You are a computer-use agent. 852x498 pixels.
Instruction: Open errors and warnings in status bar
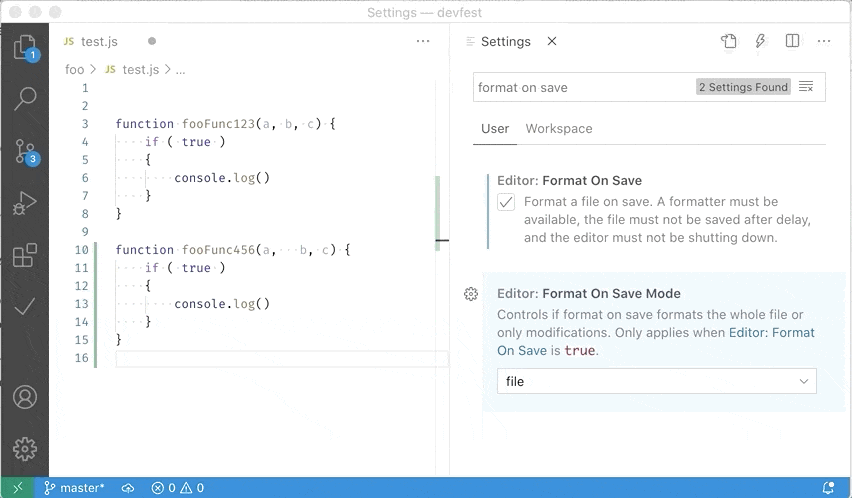pos(177,488)
